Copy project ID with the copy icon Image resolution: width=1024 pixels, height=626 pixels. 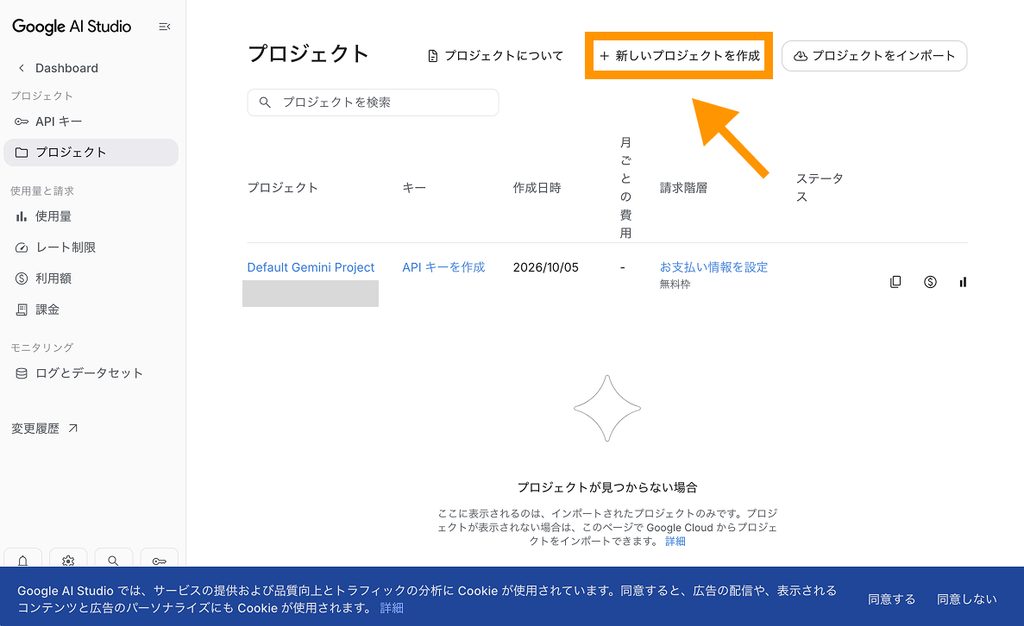click(x=895, y=282)
